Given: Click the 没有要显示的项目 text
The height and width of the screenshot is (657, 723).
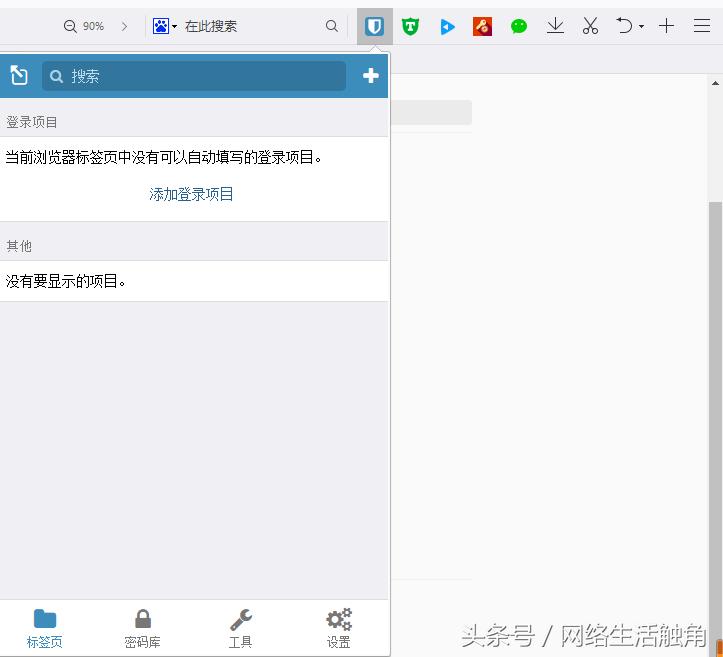Looking at the screenshot, I should click(65, 281).
